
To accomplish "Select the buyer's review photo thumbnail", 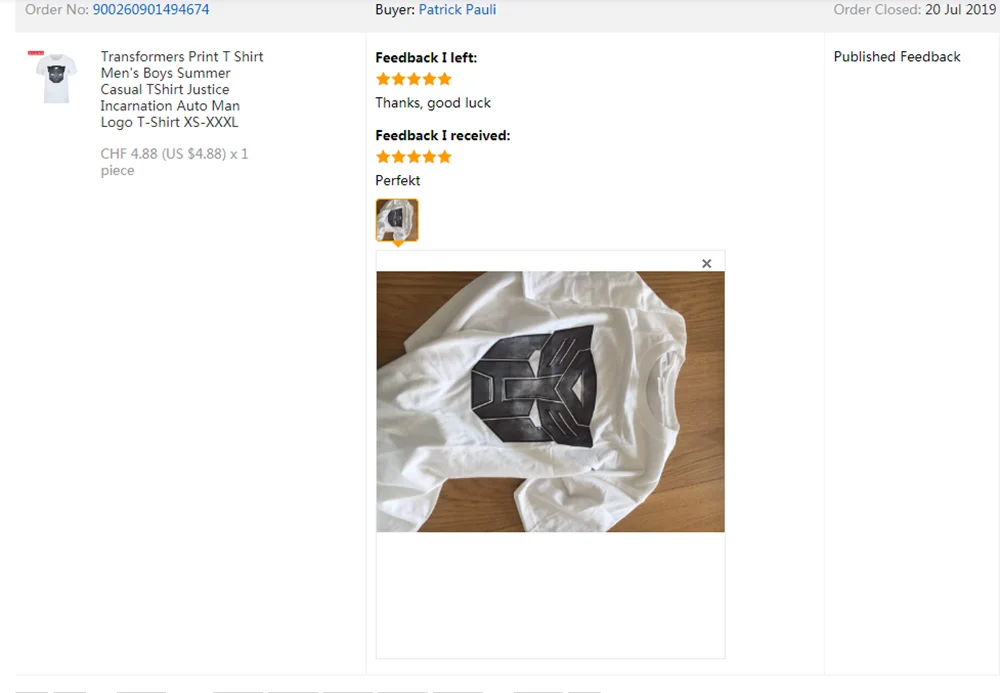I will pos(397,220).
